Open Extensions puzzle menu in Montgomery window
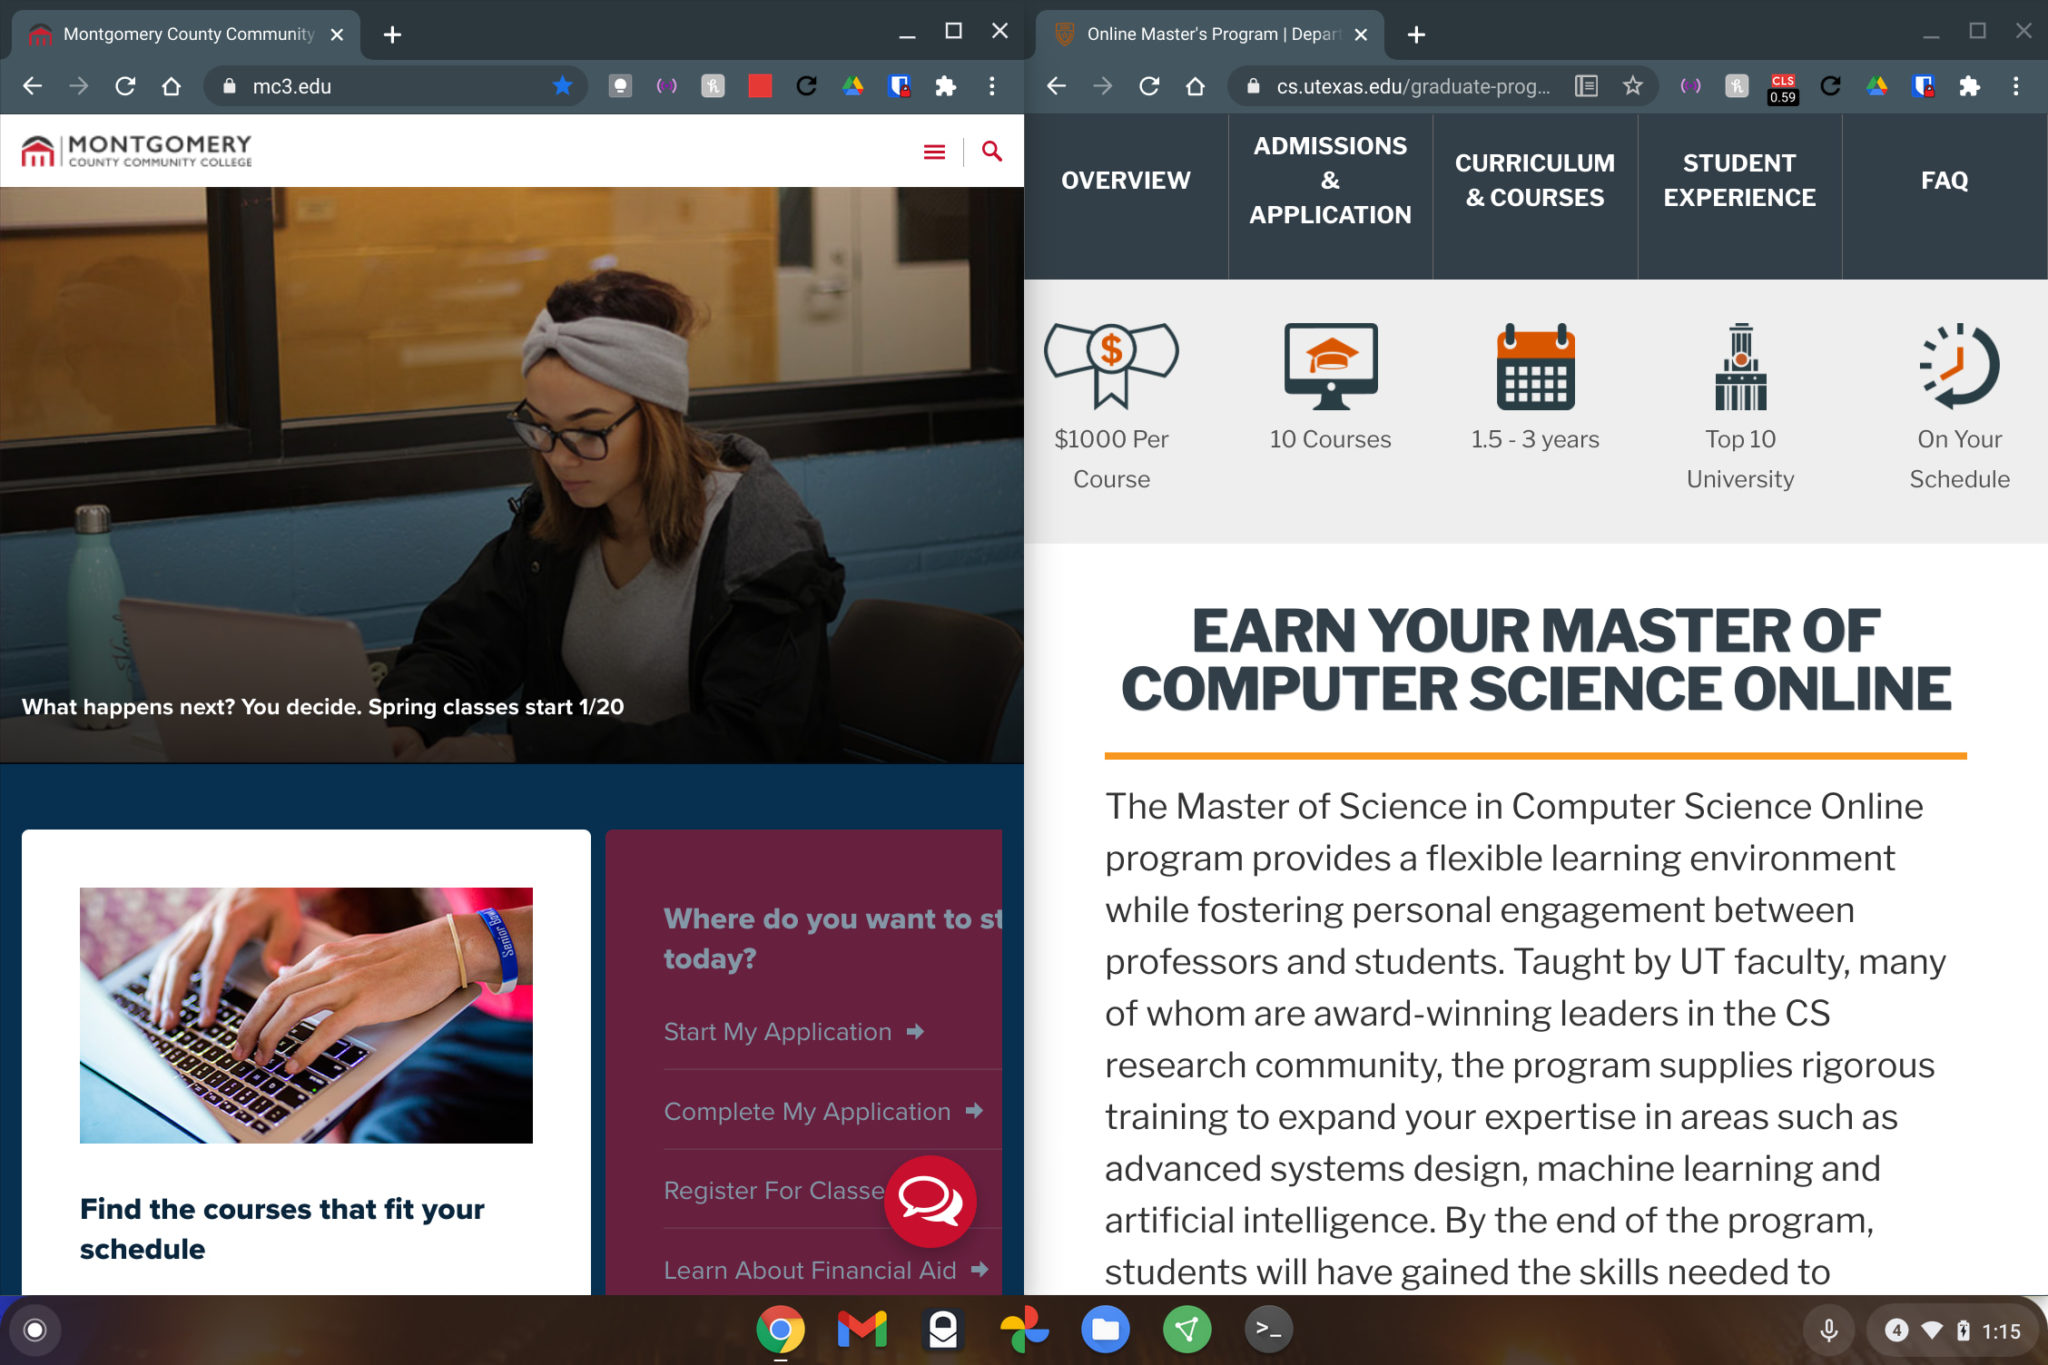 coord(946,86)
